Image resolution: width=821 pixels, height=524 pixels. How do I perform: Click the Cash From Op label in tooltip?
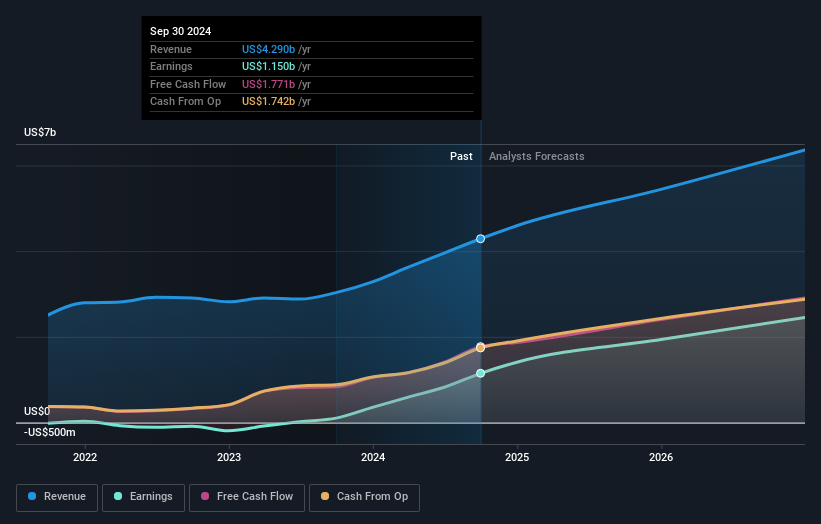pos(185,102)
